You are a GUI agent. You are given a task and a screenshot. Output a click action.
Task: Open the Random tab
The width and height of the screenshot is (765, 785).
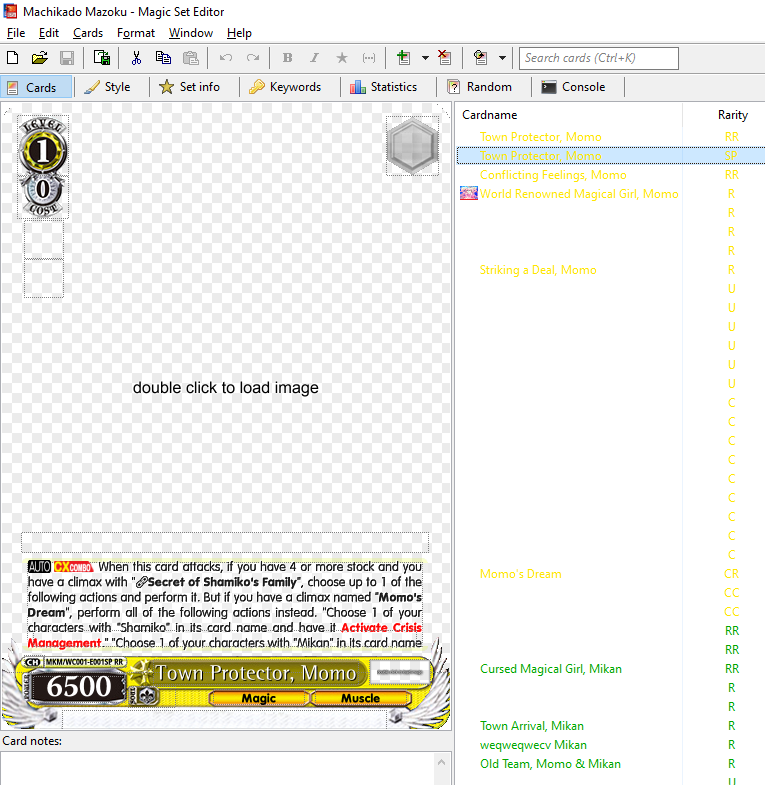pyautogui.click(x=479, y=87)
